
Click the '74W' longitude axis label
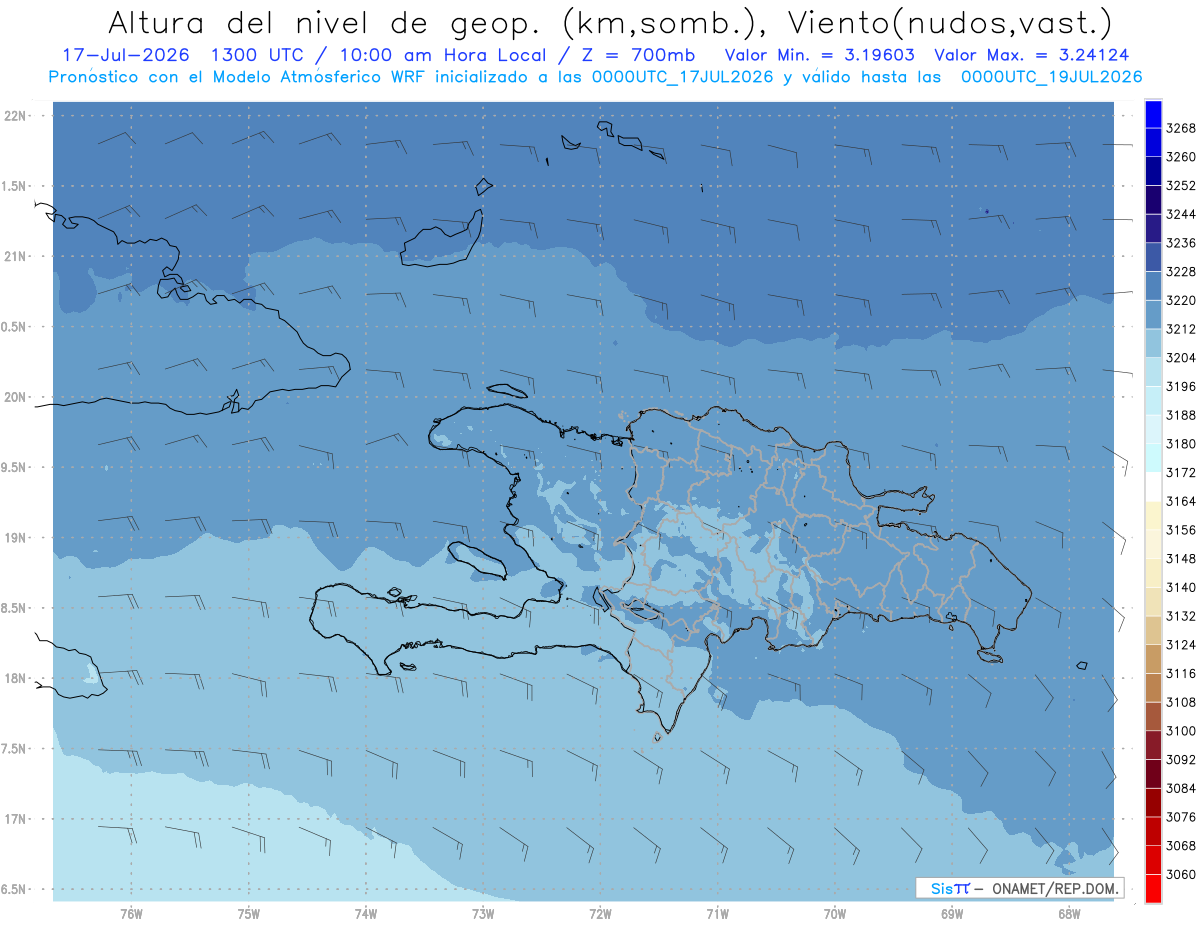click(366, 914)
